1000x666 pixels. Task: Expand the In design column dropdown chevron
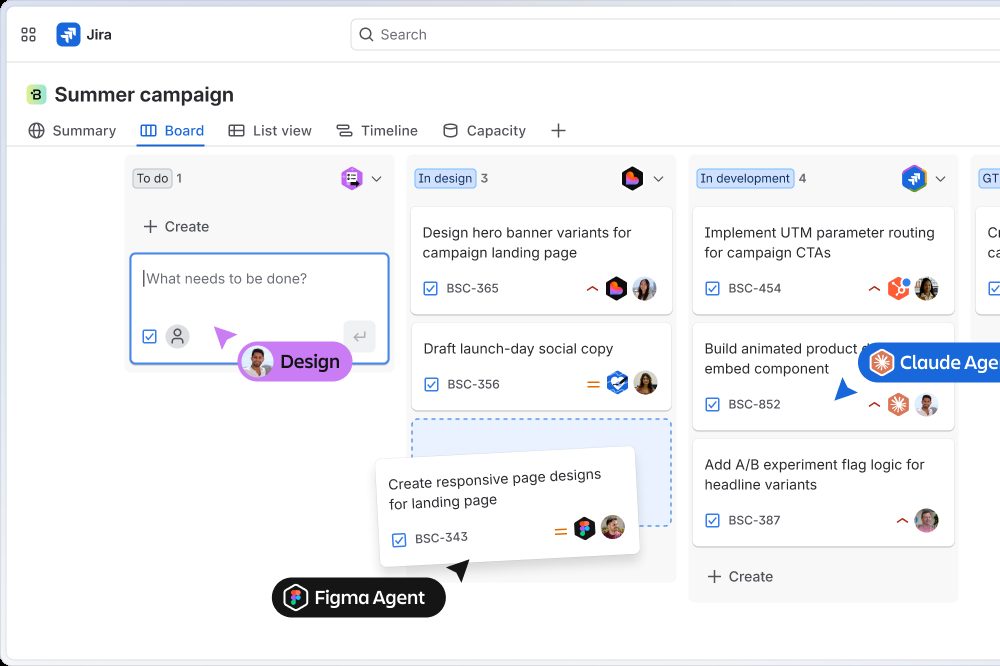[x=659, y=179]
